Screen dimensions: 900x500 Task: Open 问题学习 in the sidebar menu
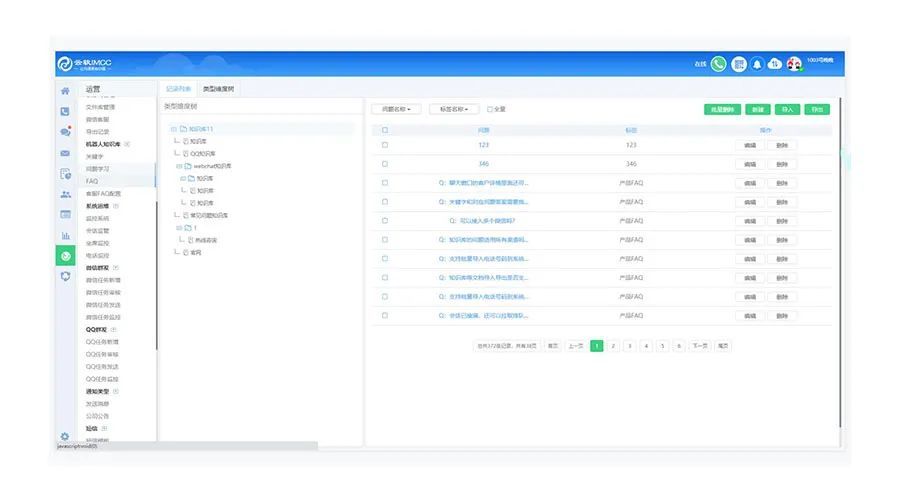click(98, 169)
